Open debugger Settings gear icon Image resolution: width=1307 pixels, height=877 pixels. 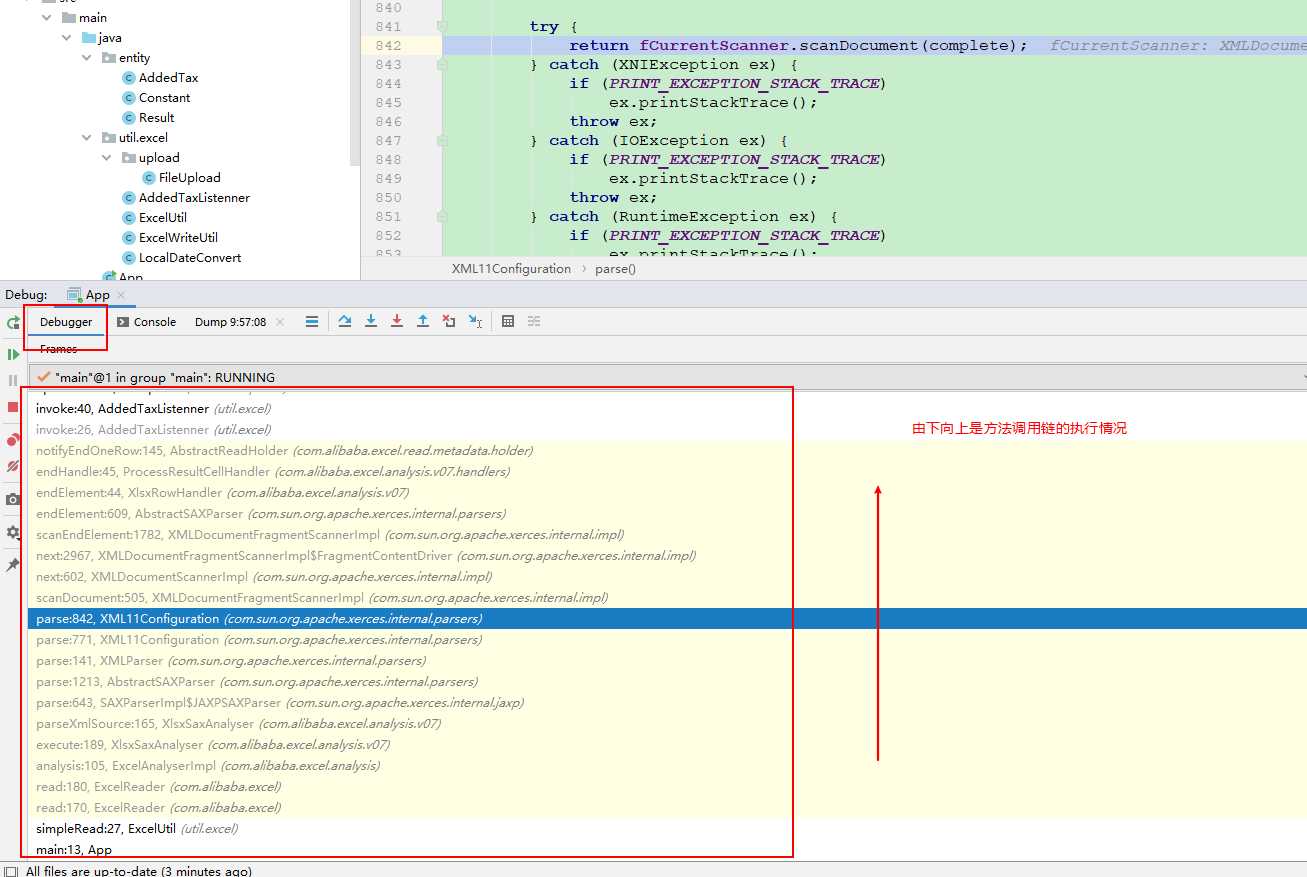point(13,532)
